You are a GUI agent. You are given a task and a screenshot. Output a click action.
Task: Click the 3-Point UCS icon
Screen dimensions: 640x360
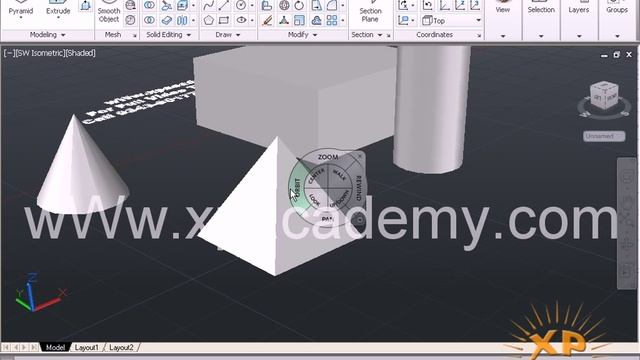475,5
